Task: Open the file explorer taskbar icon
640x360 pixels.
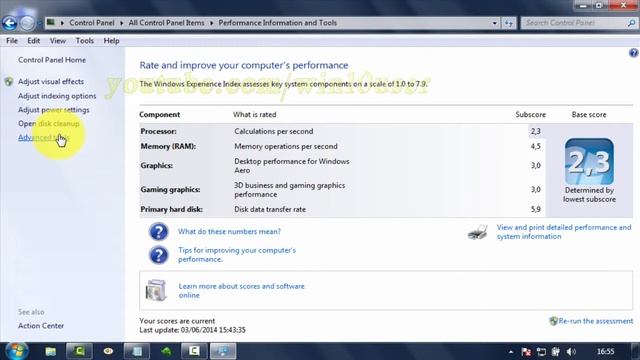Action: pos(51,351)
